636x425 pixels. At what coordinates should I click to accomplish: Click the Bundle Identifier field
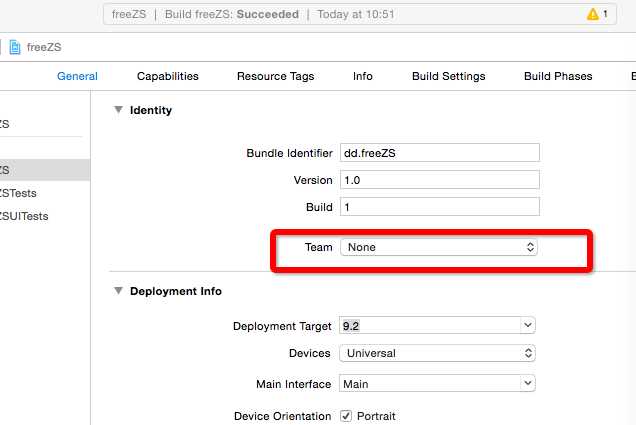440,153
